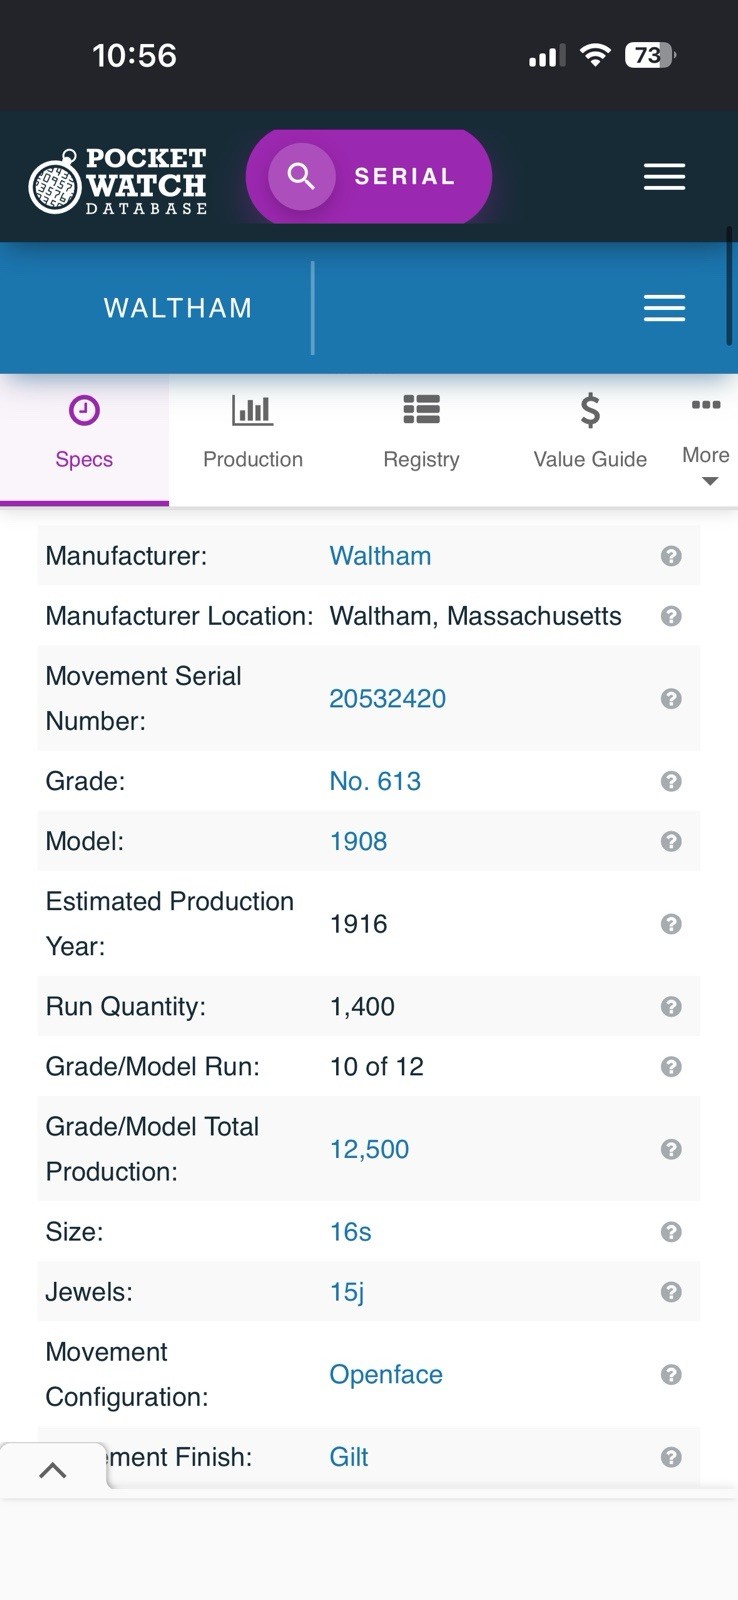Open the Waltham manufacturer link
Viewport: 738px width, 1600px height.
(380, 556)
